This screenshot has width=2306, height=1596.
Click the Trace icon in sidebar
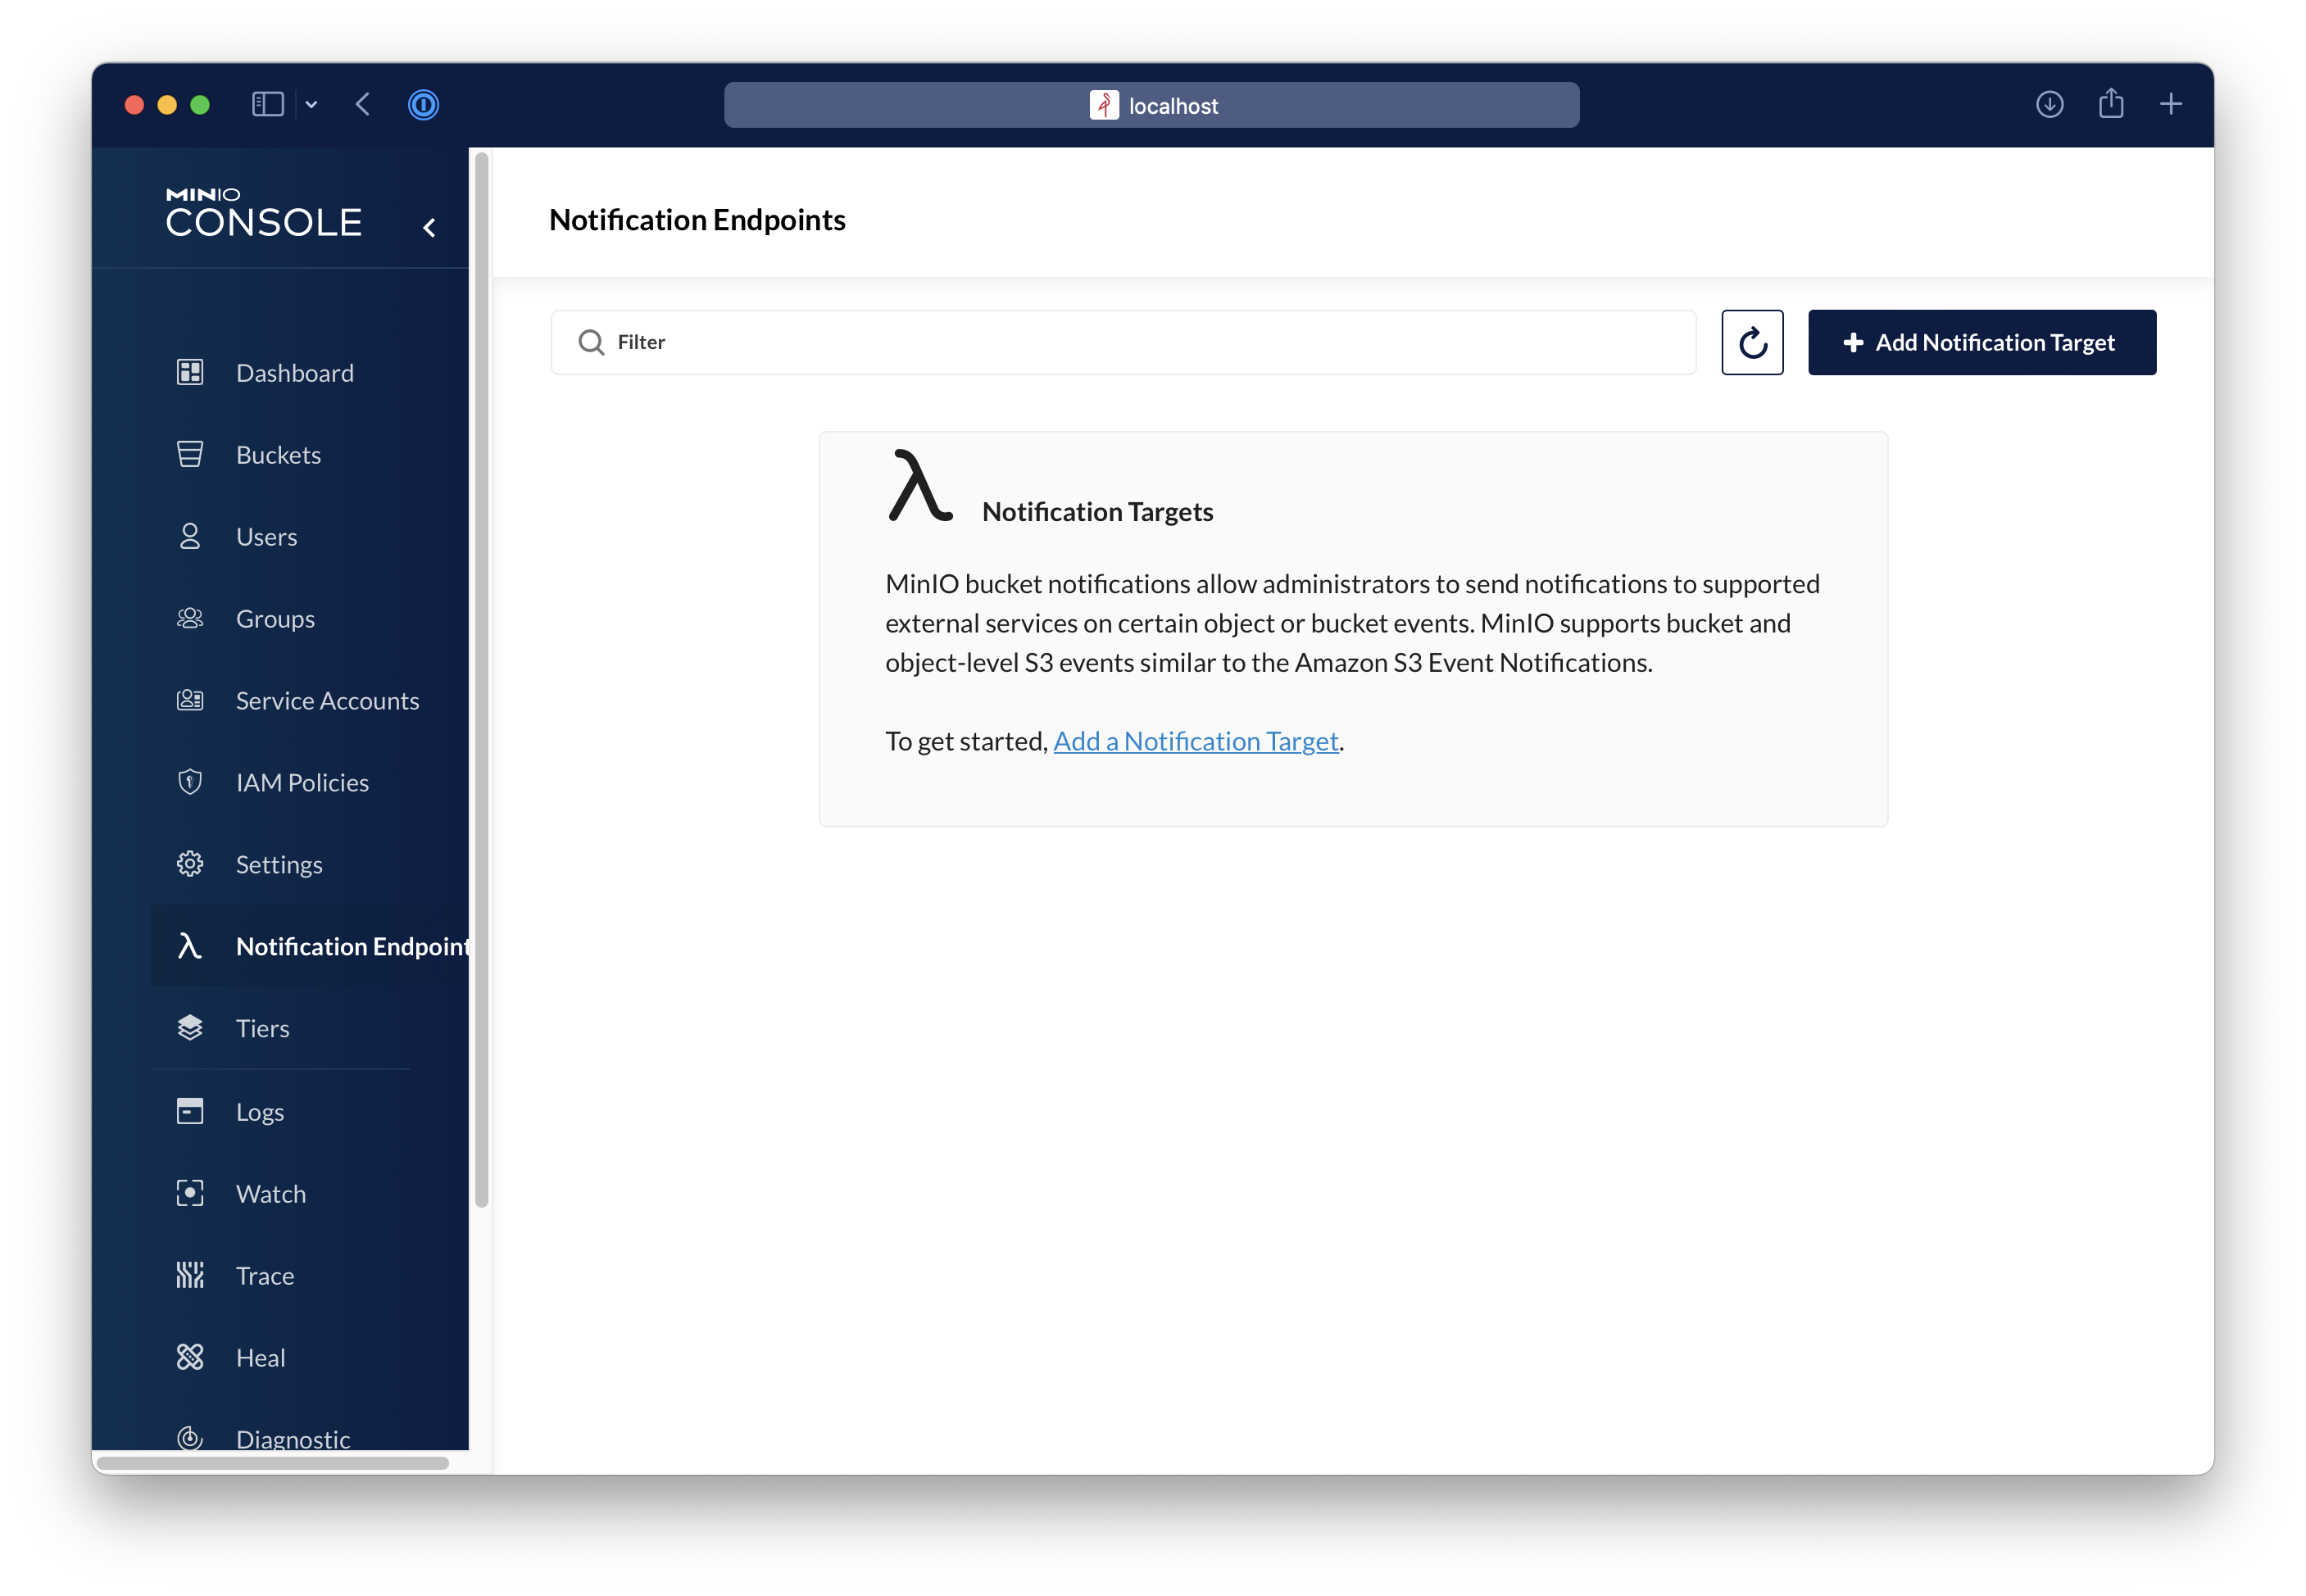190,1275
